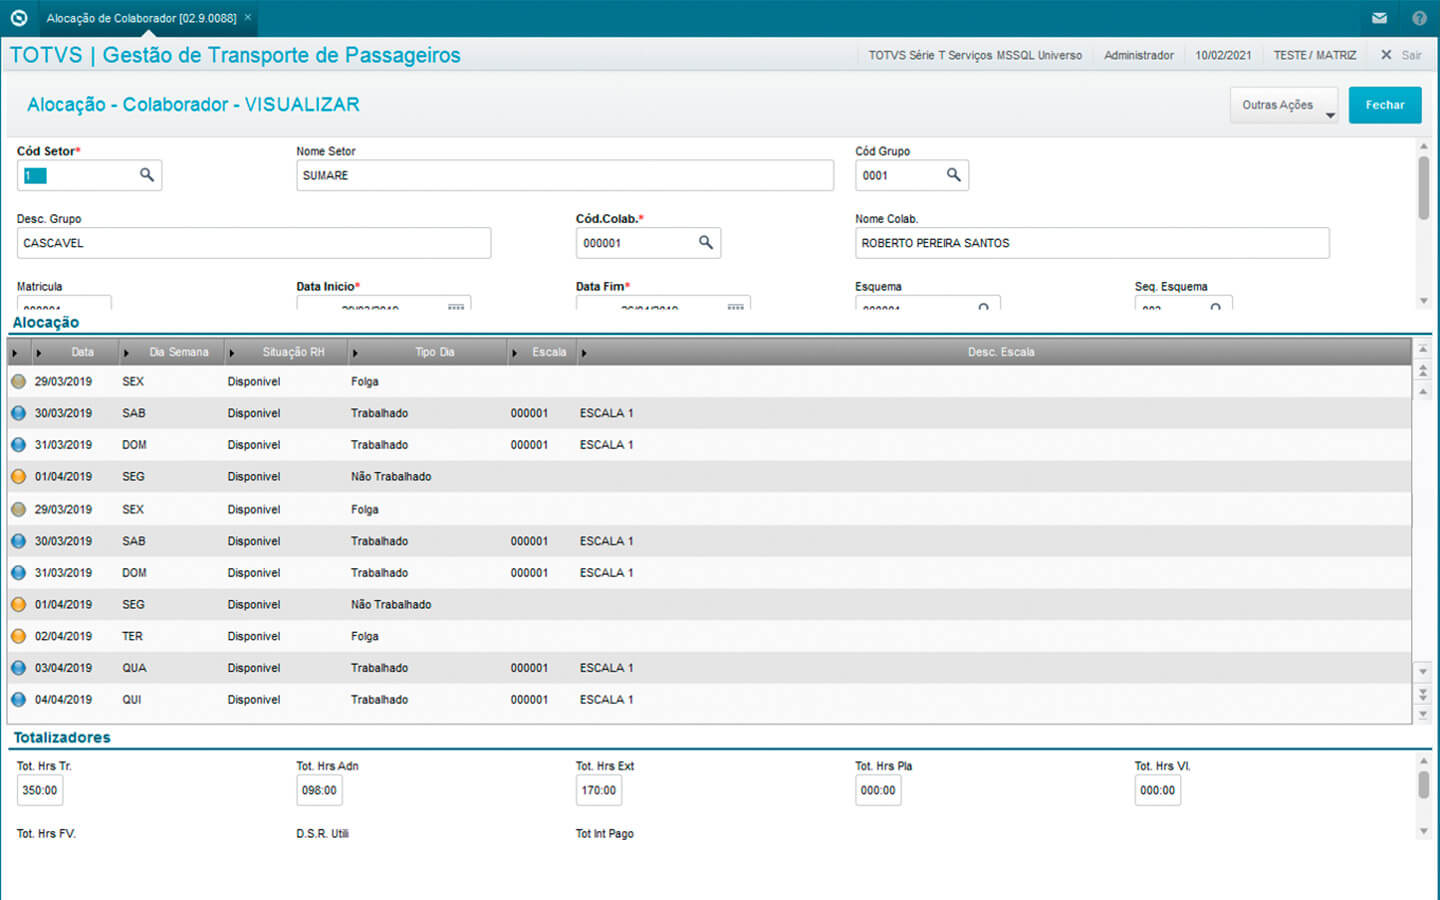Select the blue status marker for 30/03/2019 row

[18, 413]
